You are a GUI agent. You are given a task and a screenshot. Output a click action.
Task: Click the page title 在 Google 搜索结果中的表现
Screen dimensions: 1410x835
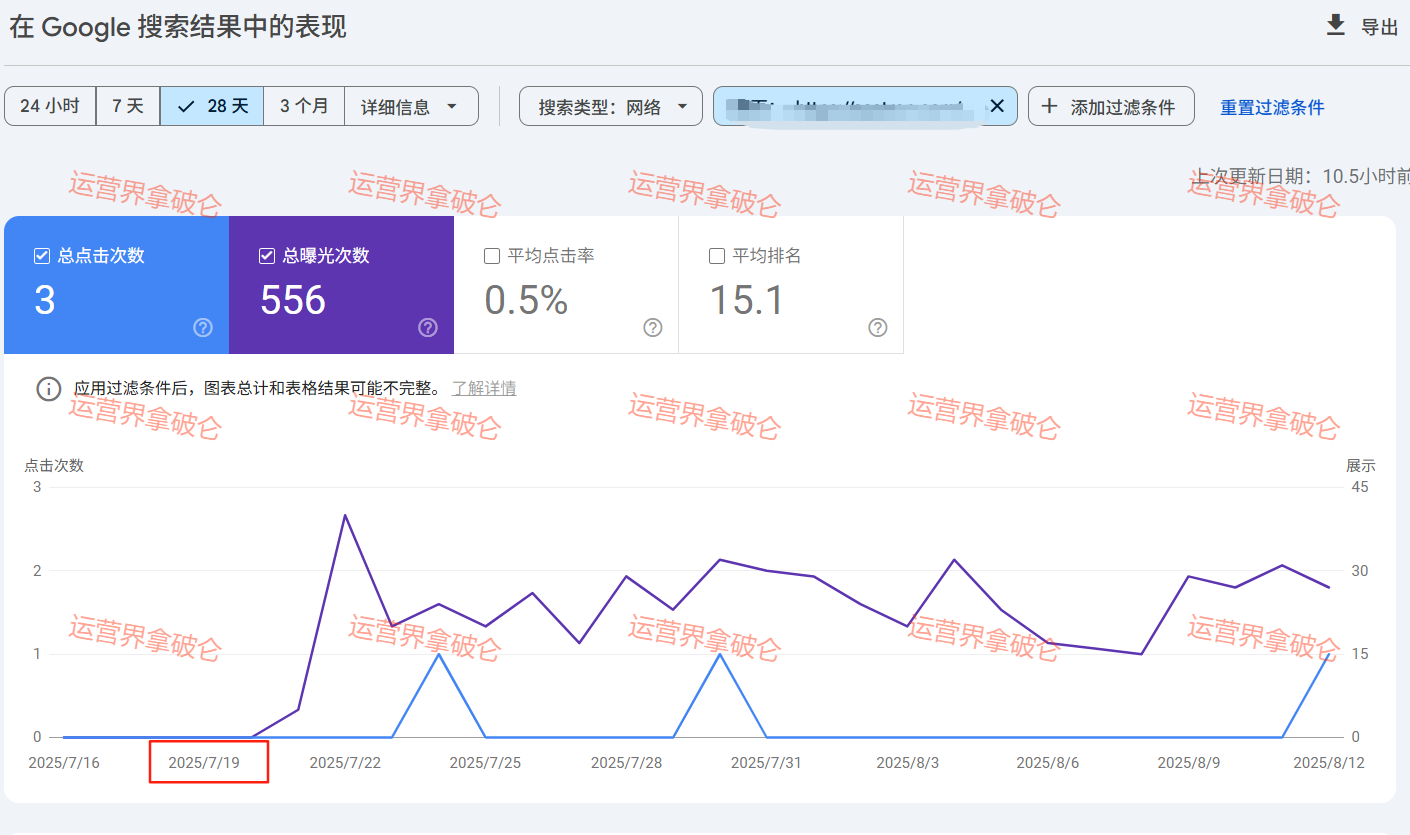tap(178, 27)
